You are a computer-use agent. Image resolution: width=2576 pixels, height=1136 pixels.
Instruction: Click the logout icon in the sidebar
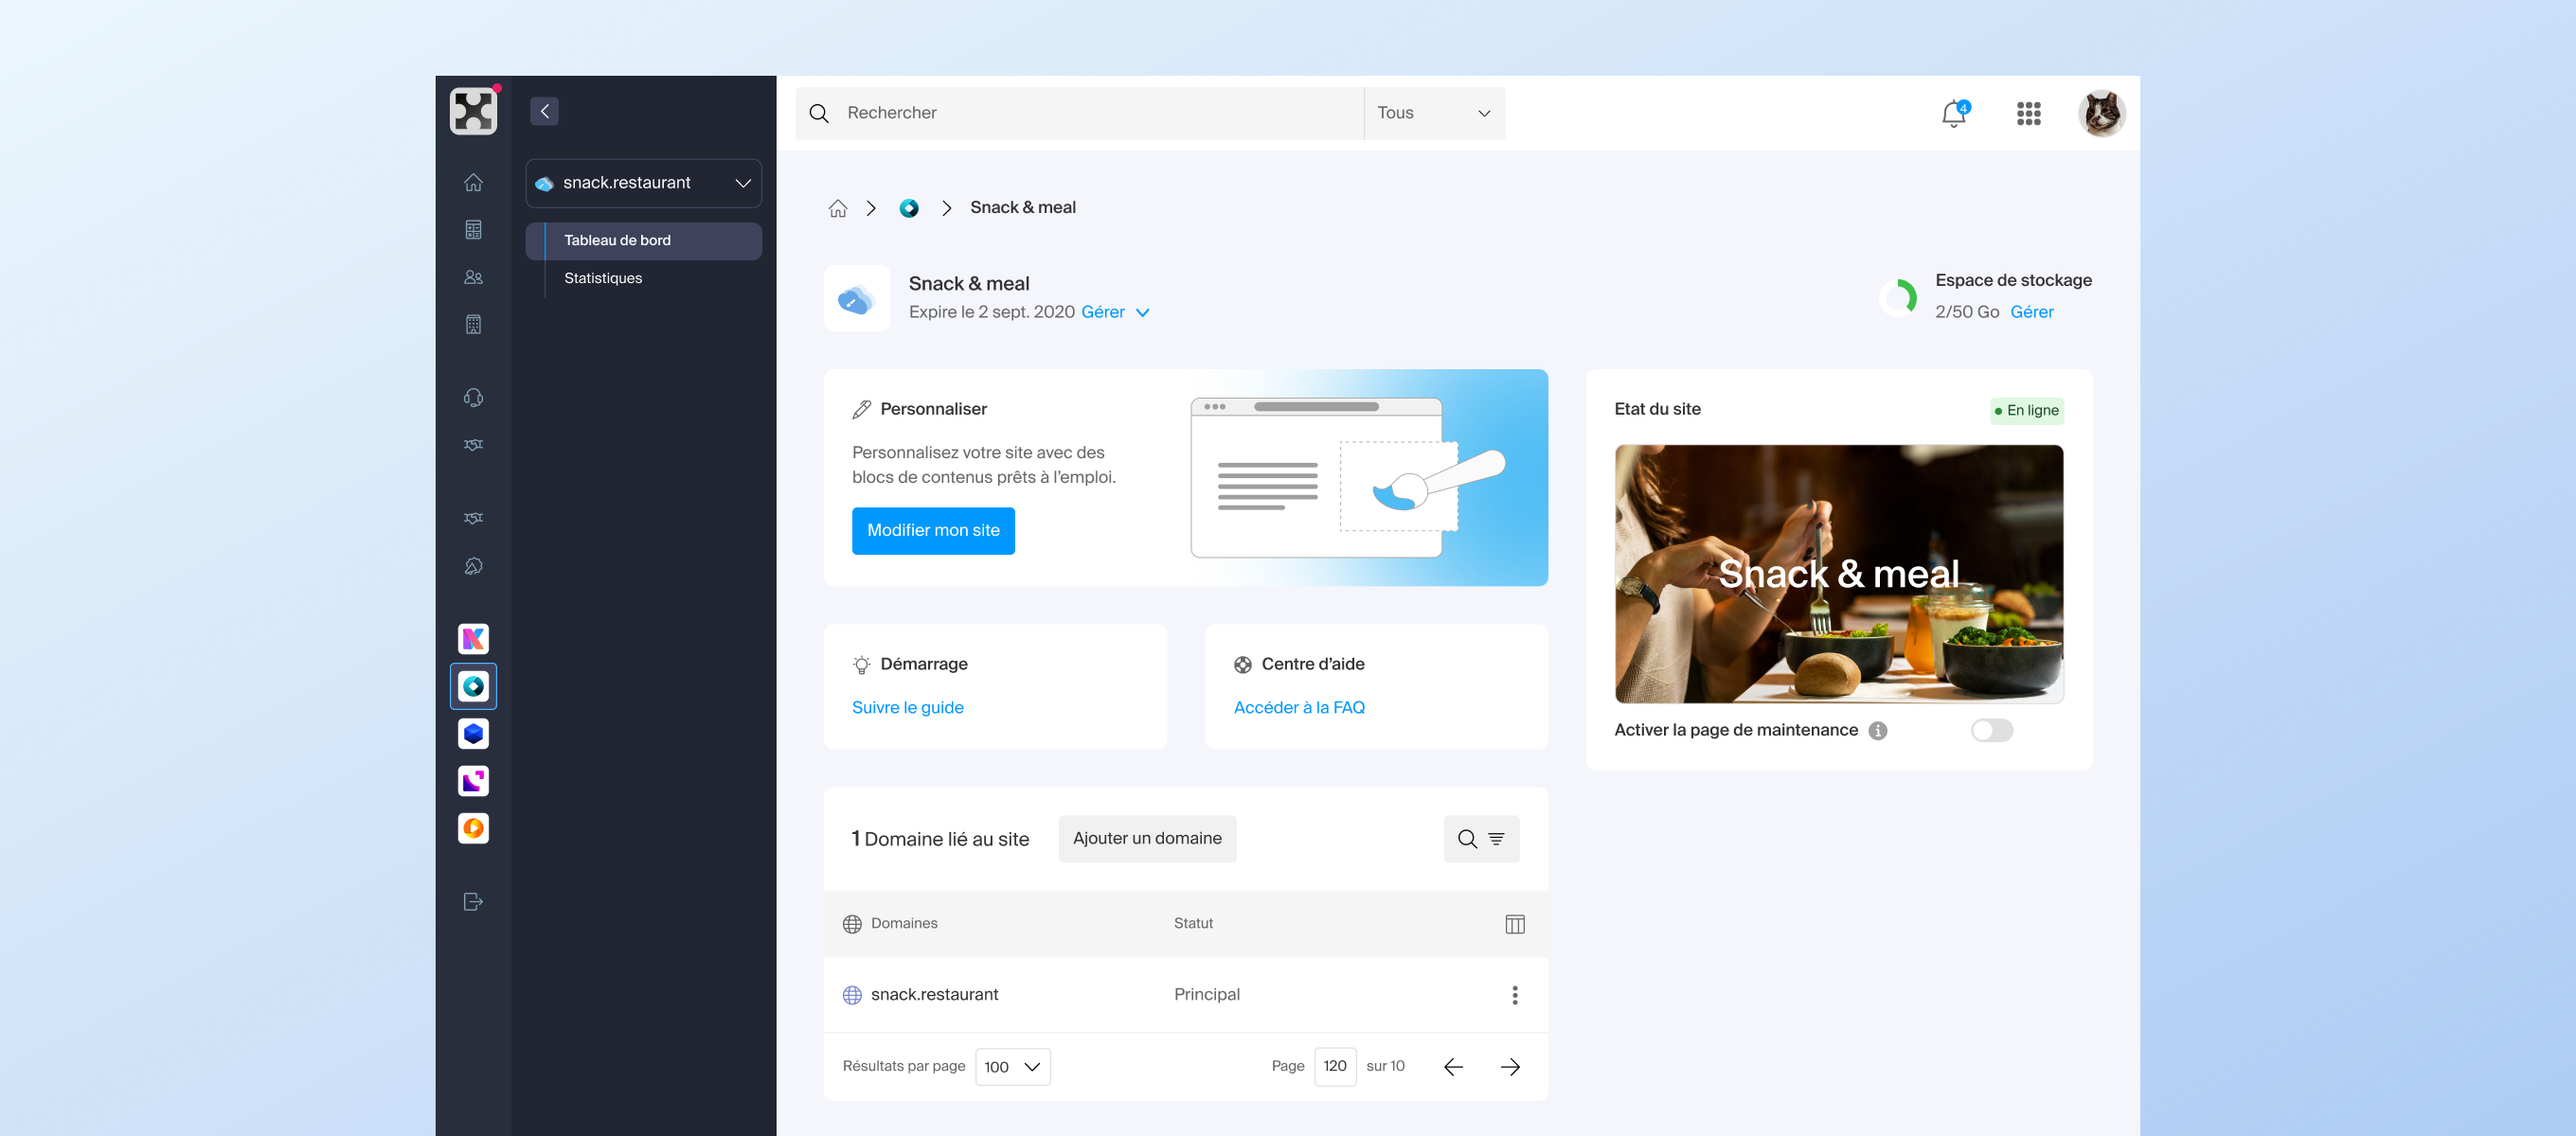tap(473, 902)
